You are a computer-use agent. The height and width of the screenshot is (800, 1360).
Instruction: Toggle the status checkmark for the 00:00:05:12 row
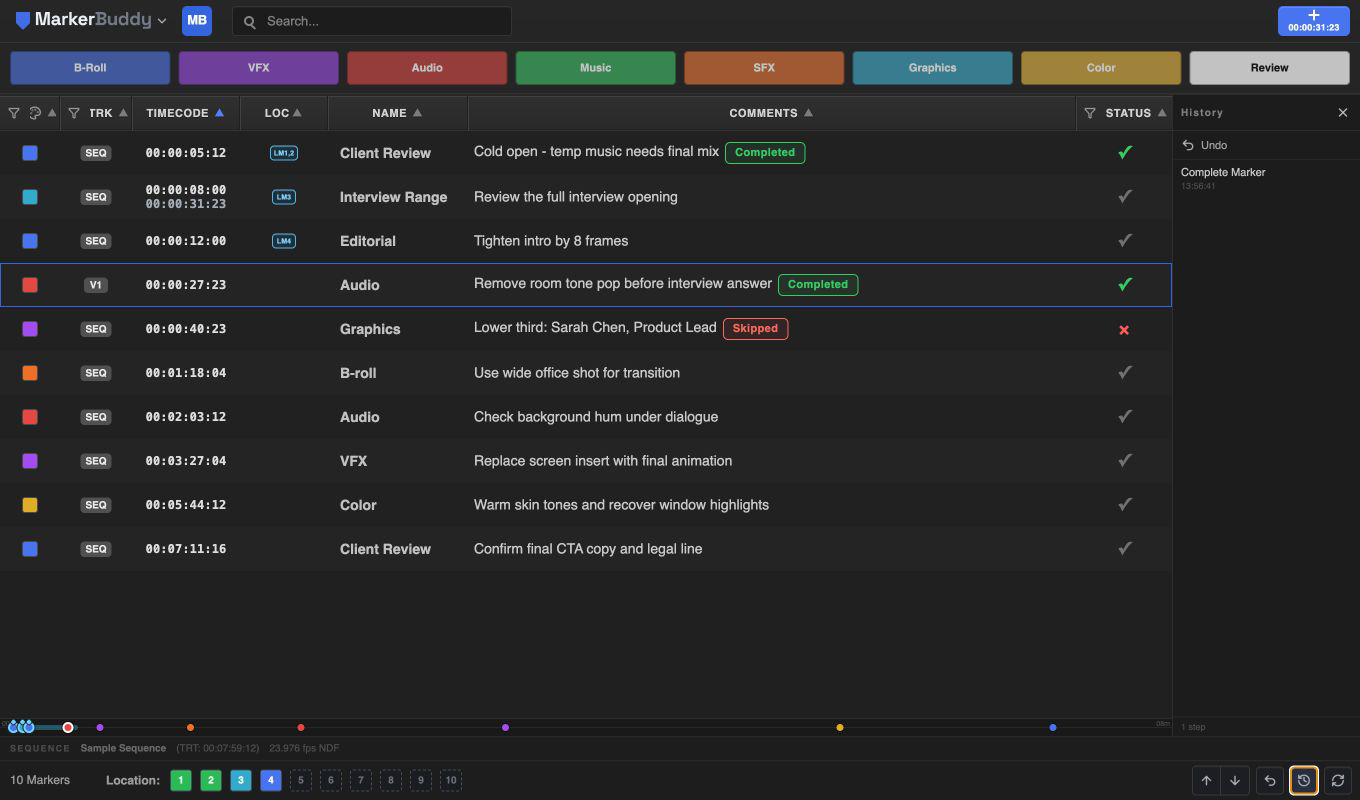tap(1125, 153)
